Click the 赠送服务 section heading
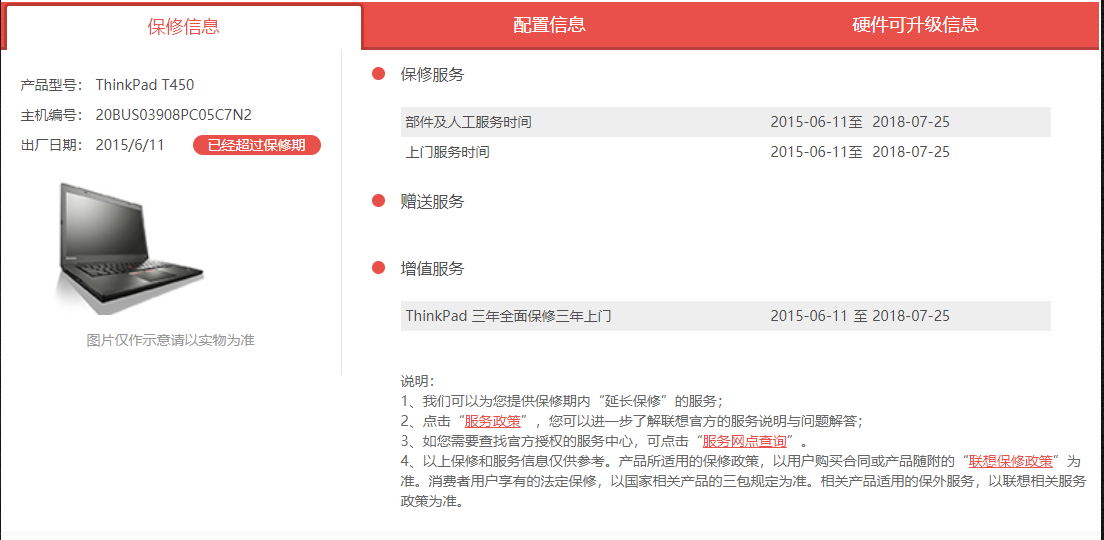Image resolution: width=1104 pixels, height=540 pixels. pos(432,201)
